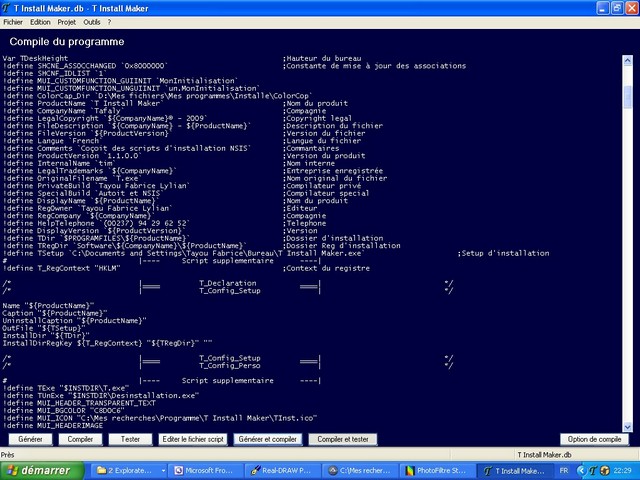Viewport: 640px width, 480px height.
Task: Click line '!define CompanyName `Tafaly`'
Action: click(x=62, y=111)
